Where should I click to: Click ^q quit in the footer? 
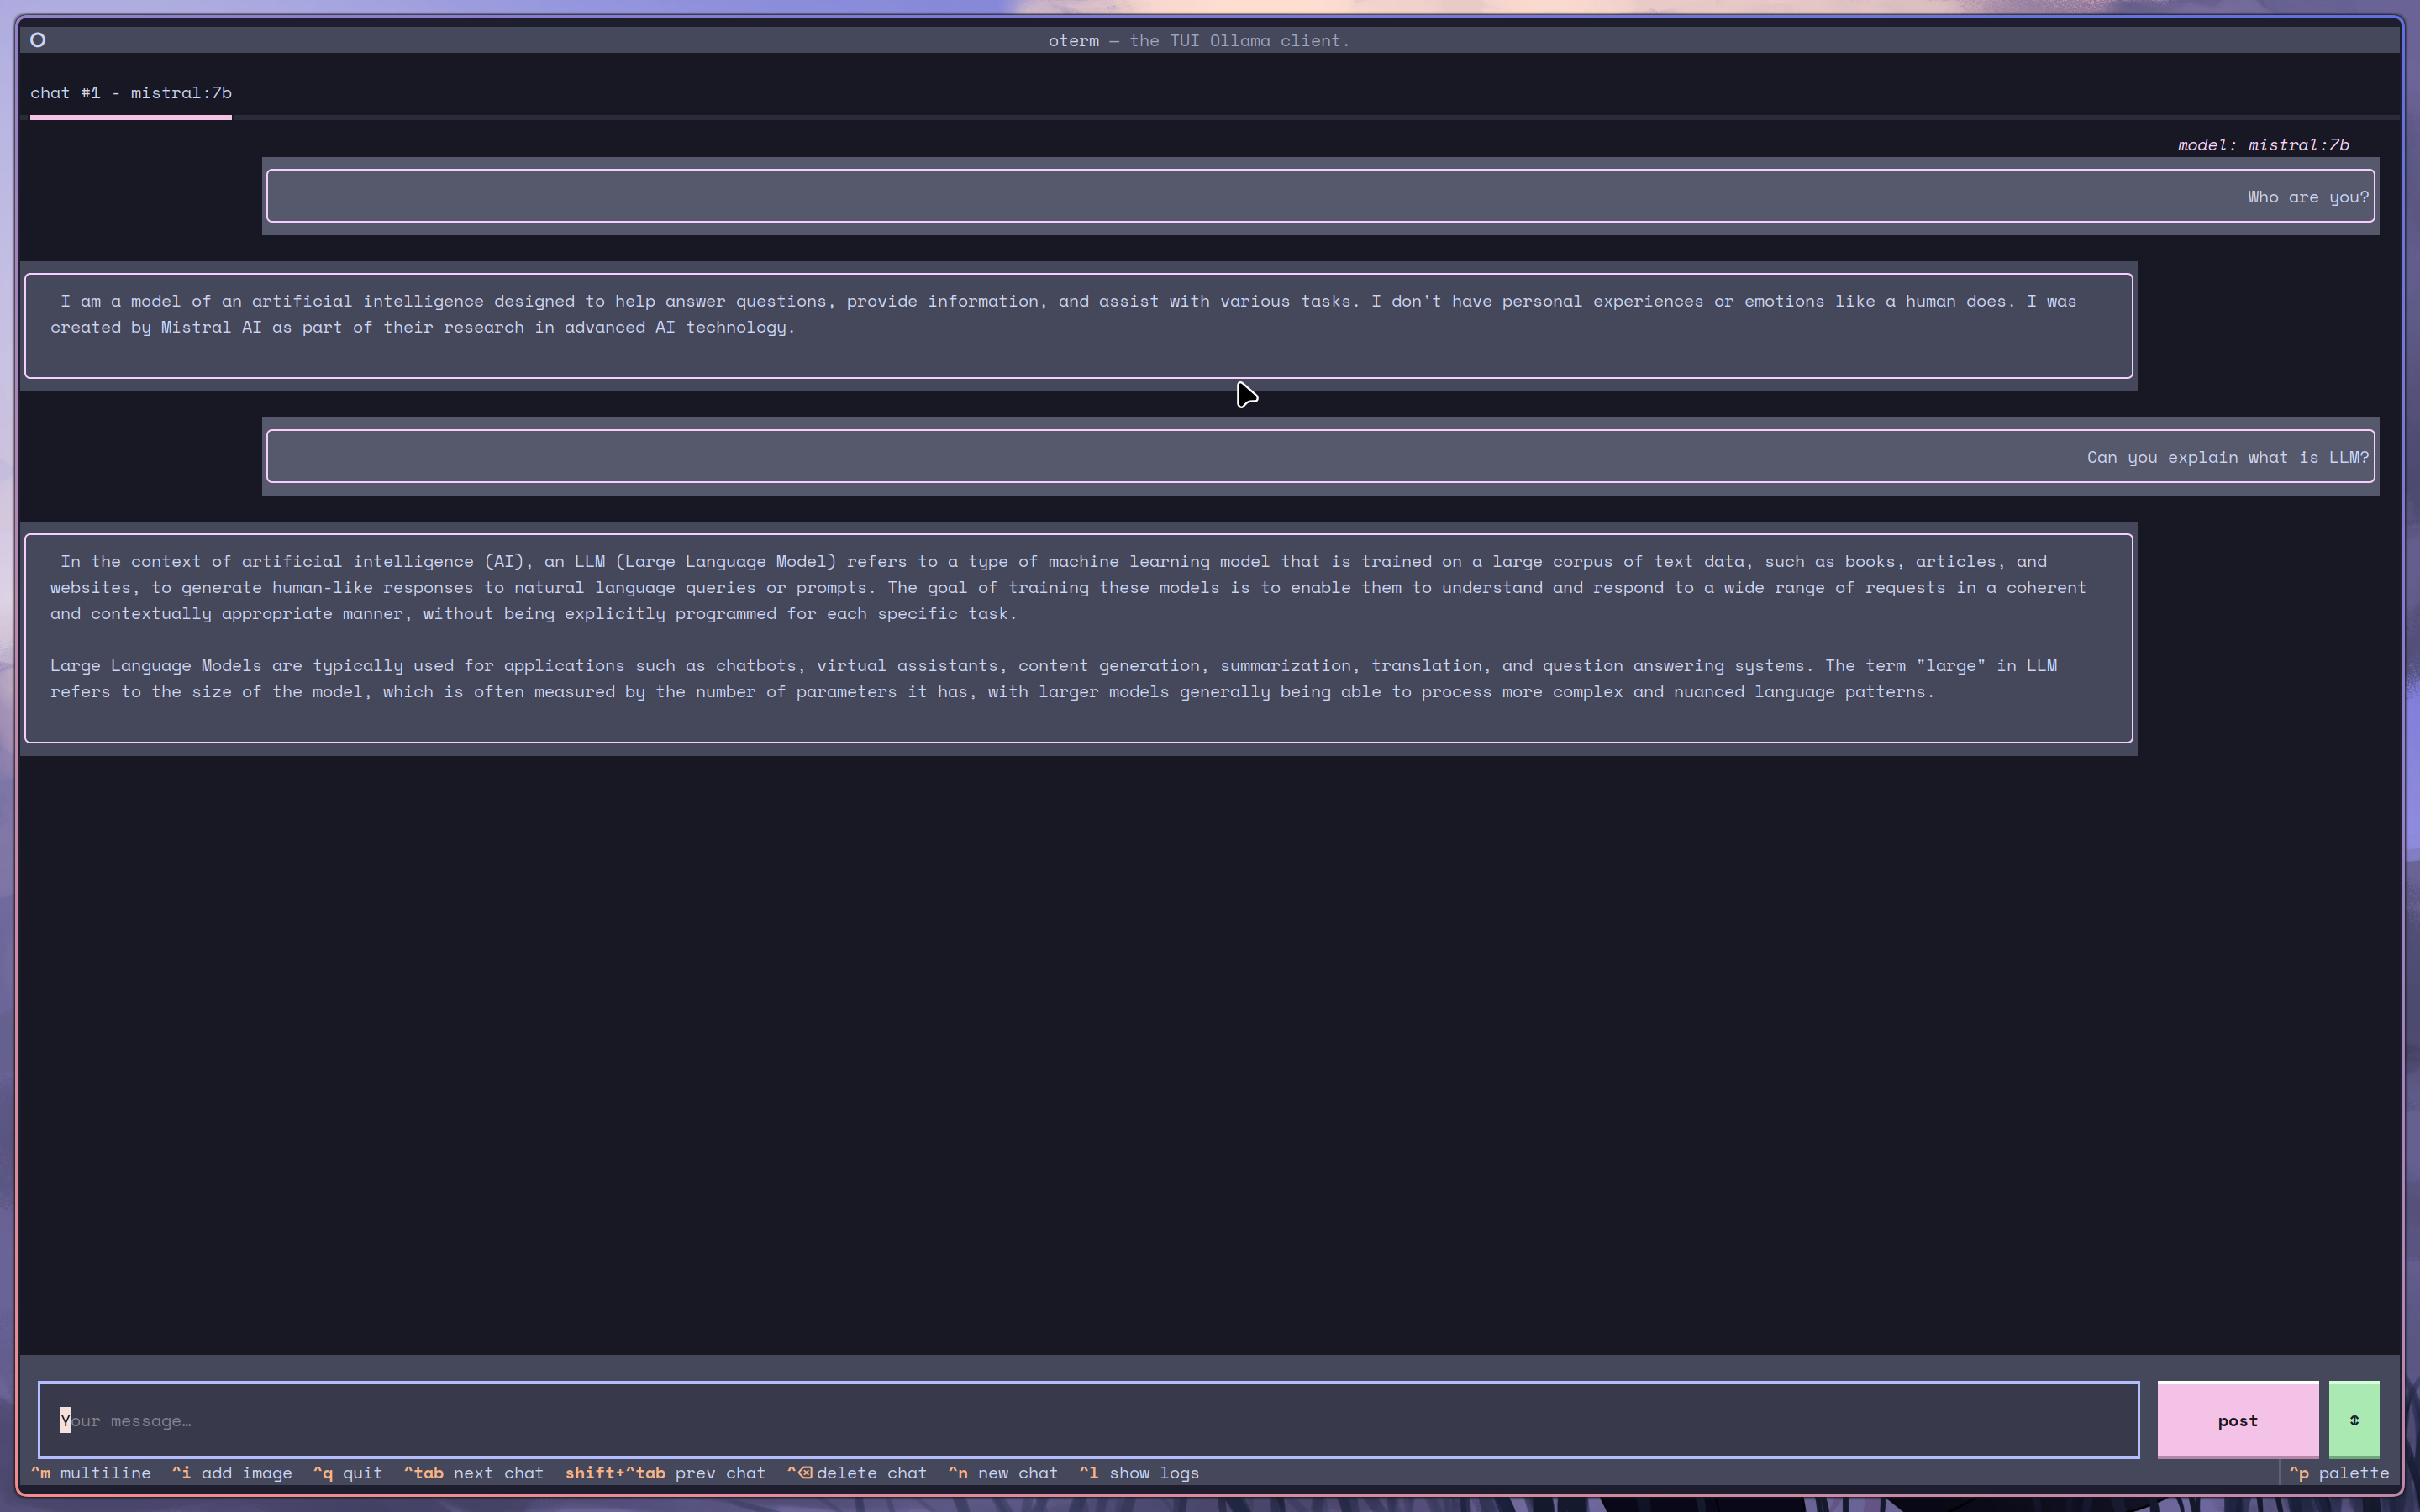tap(348, 1473)
